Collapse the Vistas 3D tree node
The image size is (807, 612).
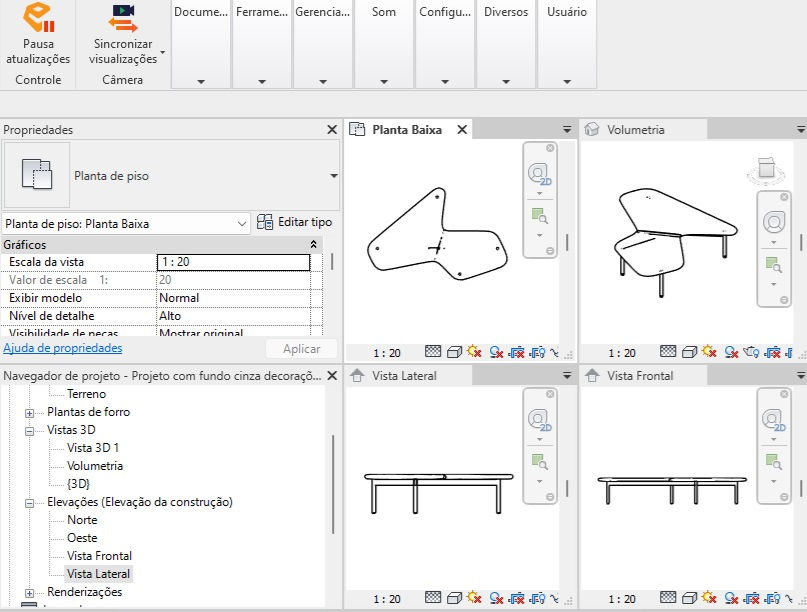tap(30, 431)
